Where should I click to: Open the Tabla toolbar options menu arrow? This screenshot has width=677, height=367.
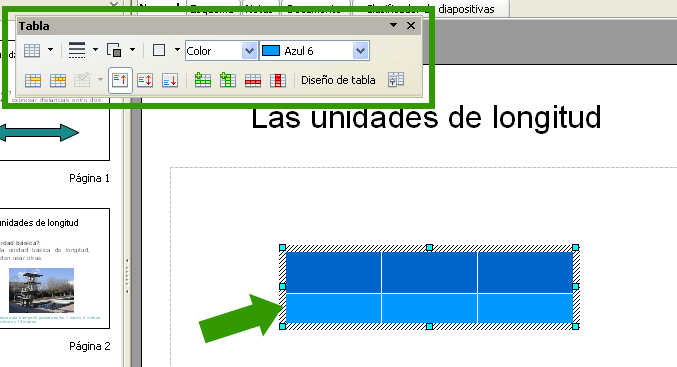(x=393, y=25)
